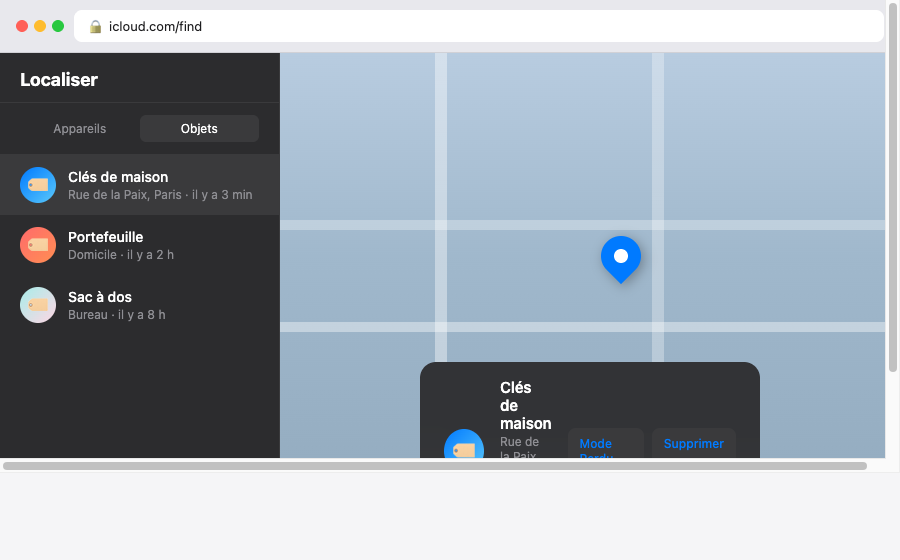Screen dimensions: 900x560
Task: Click the 'Bureau · il y a 8 h' text
Action: point(117,314)
